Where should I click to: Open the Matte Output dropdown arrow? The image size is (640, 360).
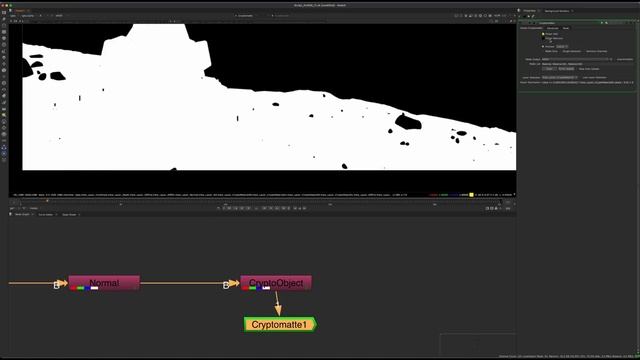pos(611,59)
